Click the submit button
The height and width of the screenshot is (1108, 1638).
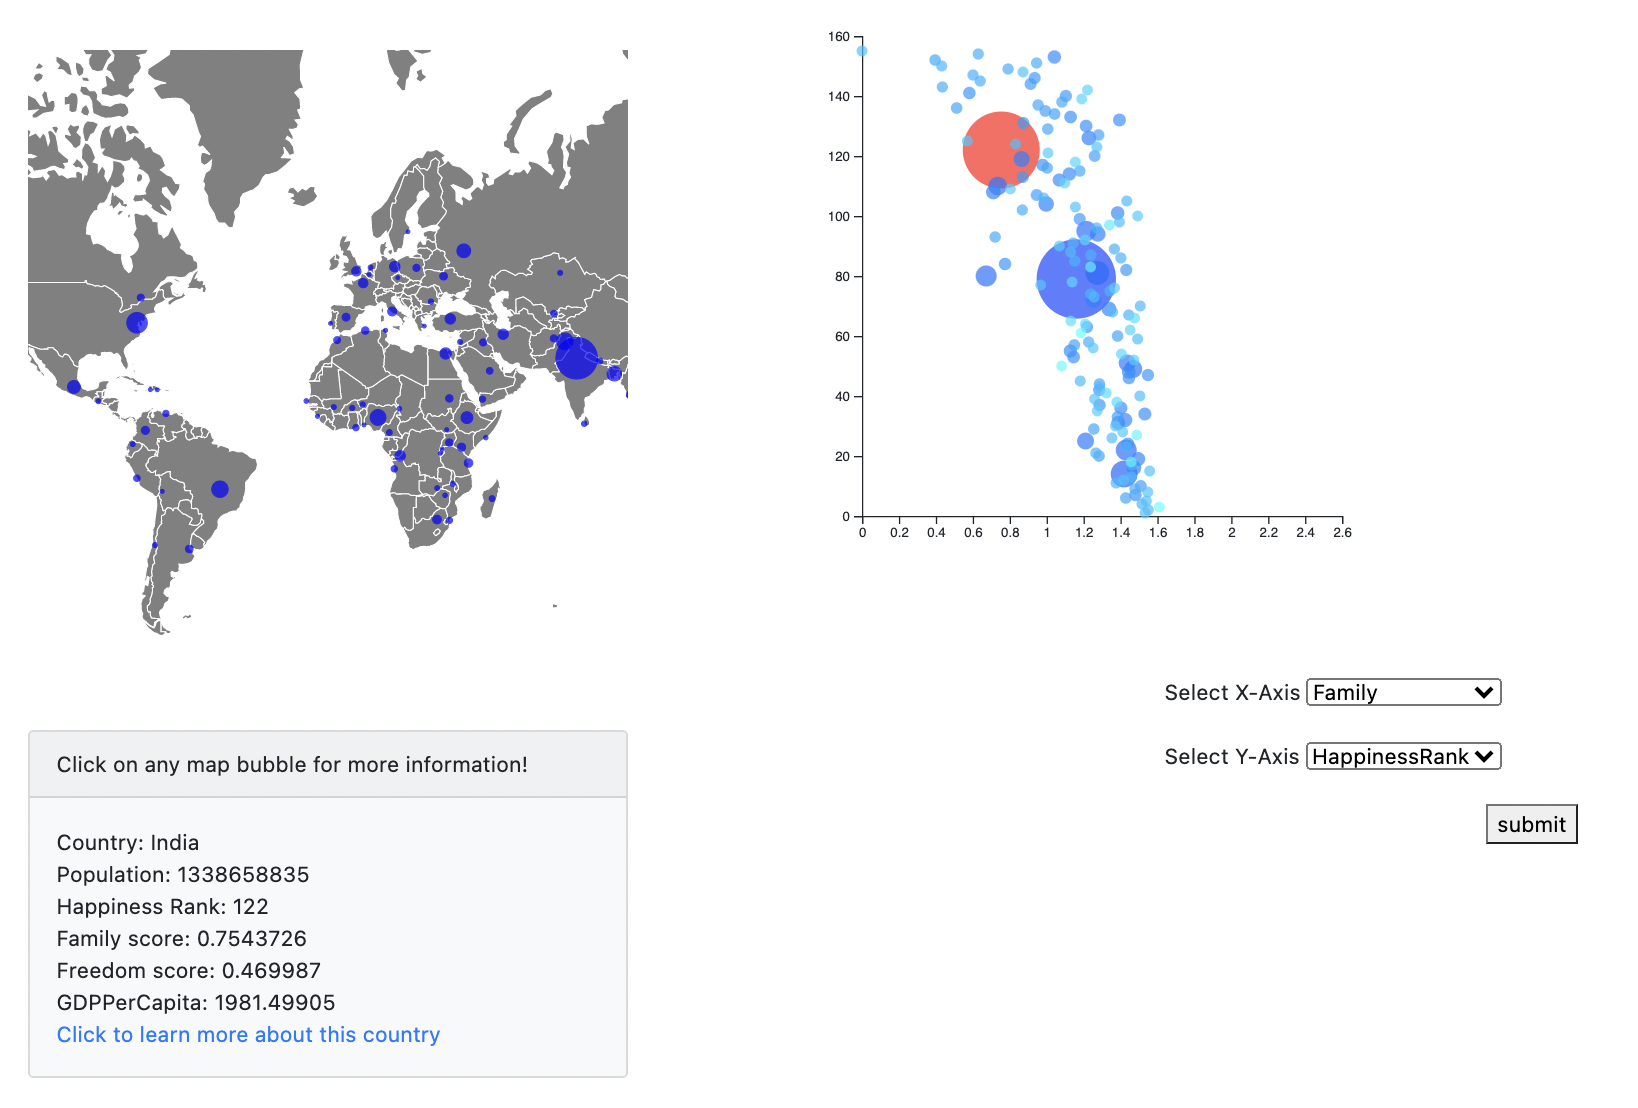click(x=1531, y=824)
